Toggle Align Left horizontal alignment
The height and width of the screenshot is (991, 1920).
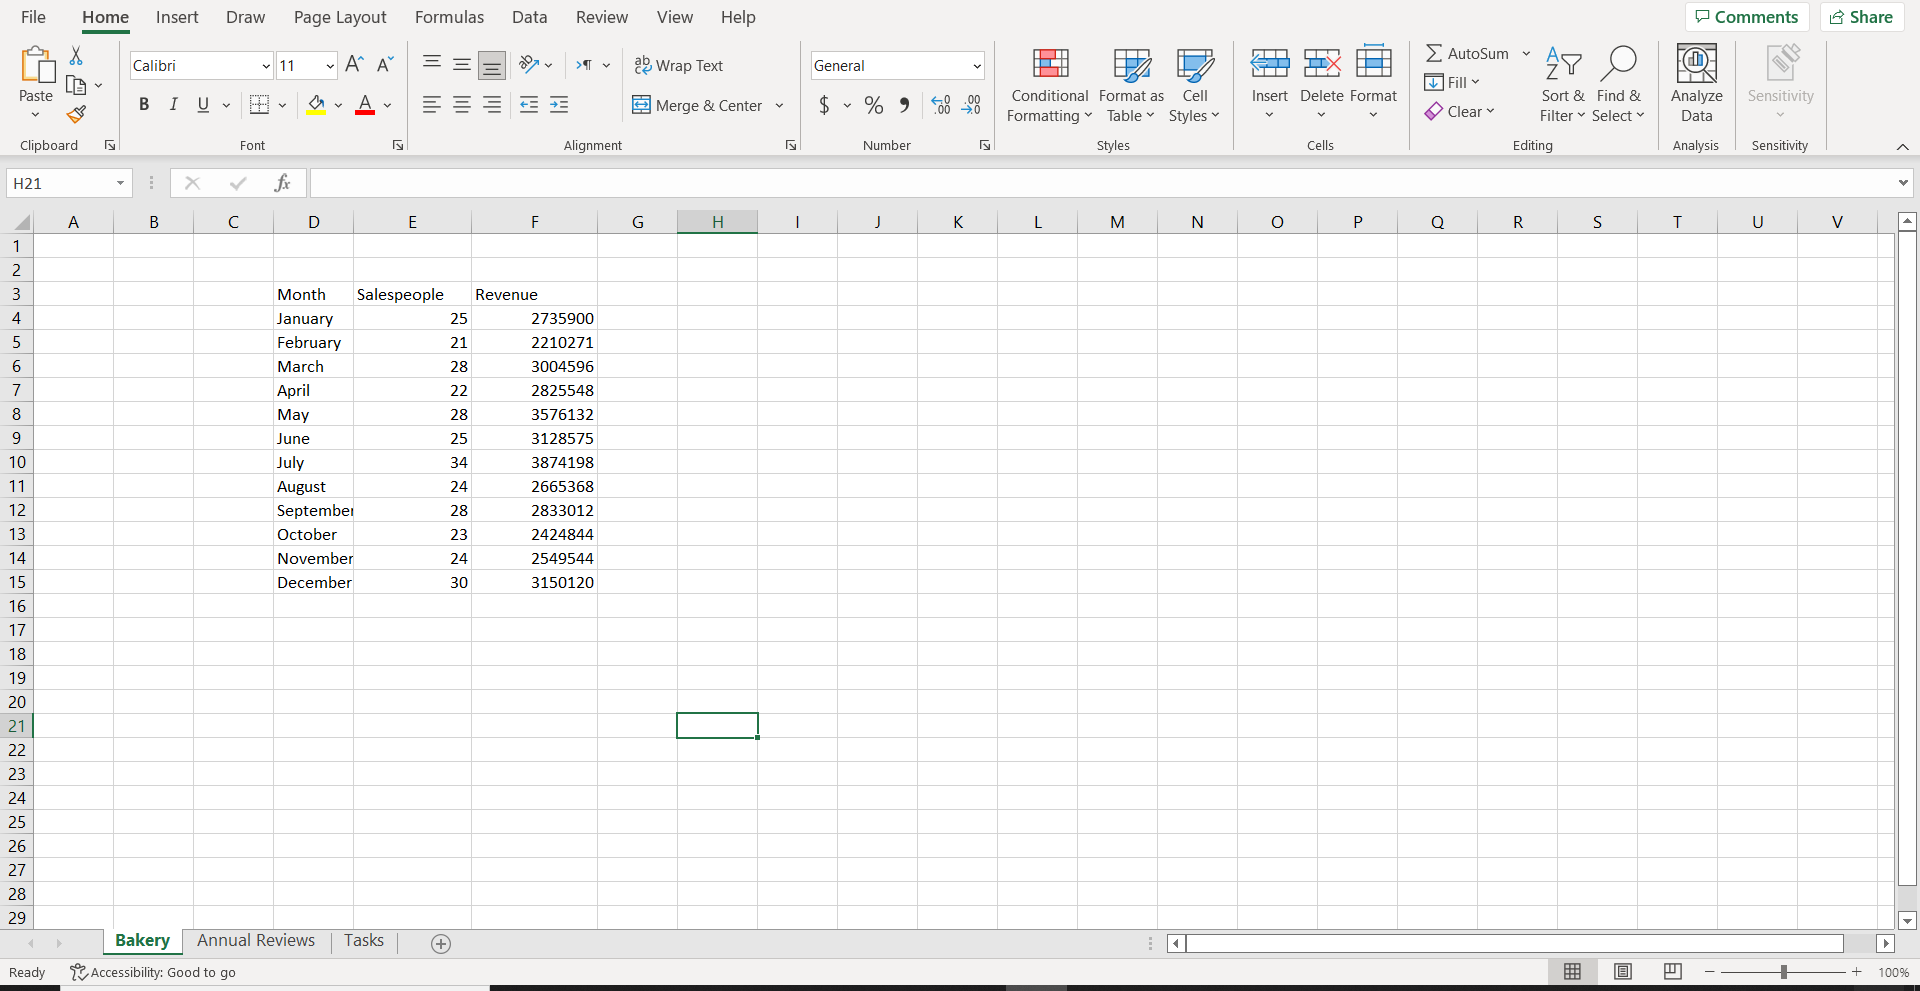(x=432, y=105)
